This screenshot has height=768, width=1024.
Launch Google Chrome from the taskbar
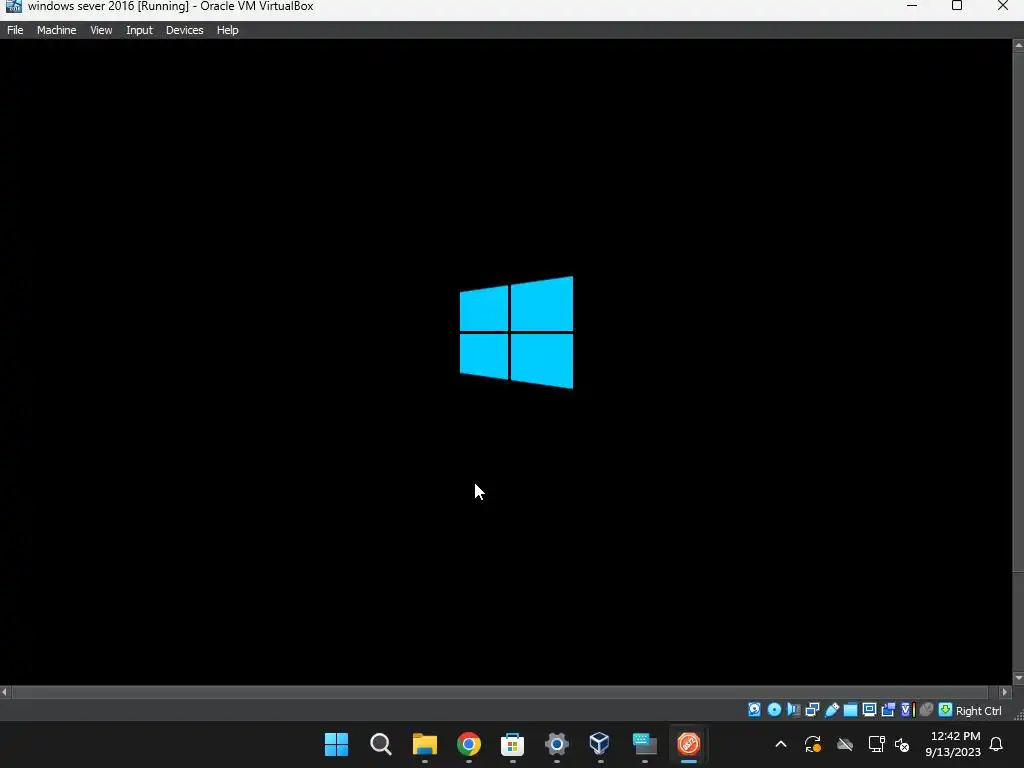tap(468, 744)
